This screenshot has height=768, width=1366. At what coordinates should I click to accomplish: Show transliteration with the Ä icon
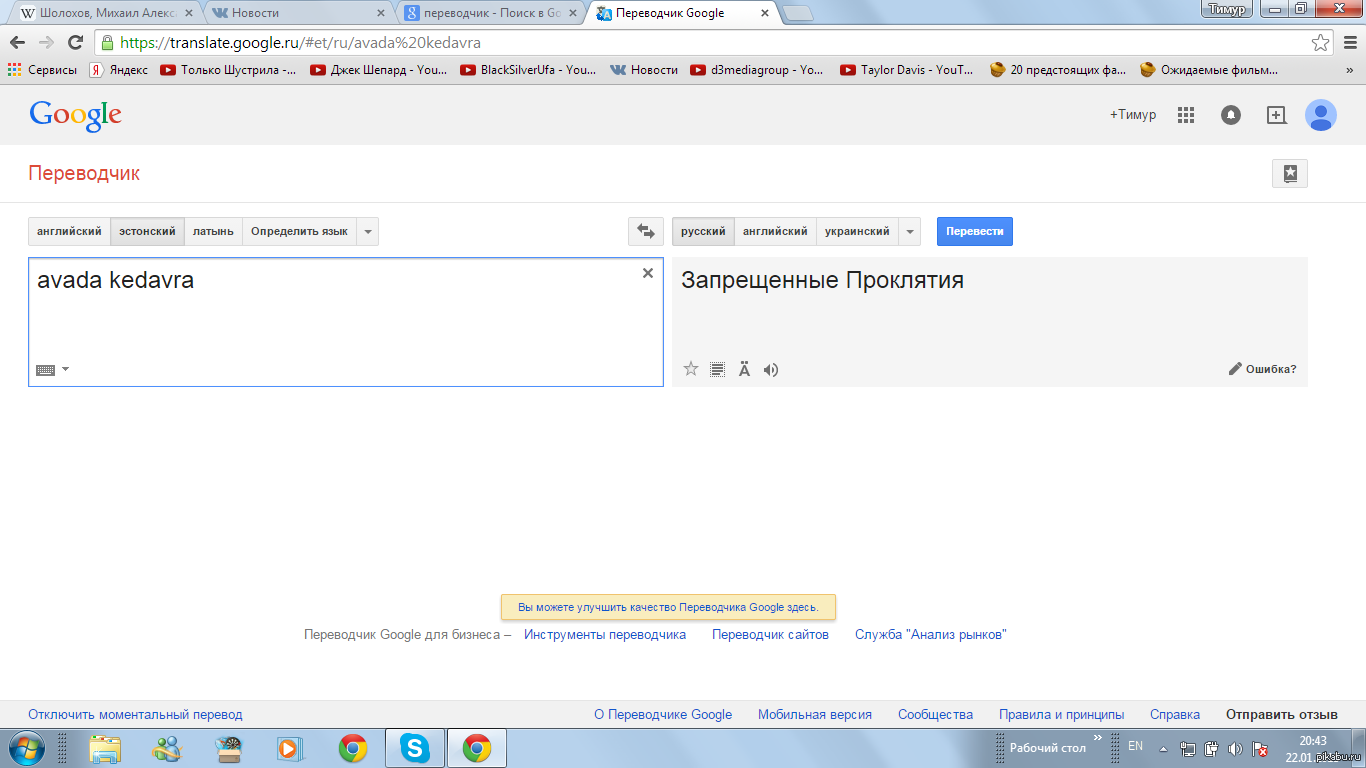click(744, 369)
